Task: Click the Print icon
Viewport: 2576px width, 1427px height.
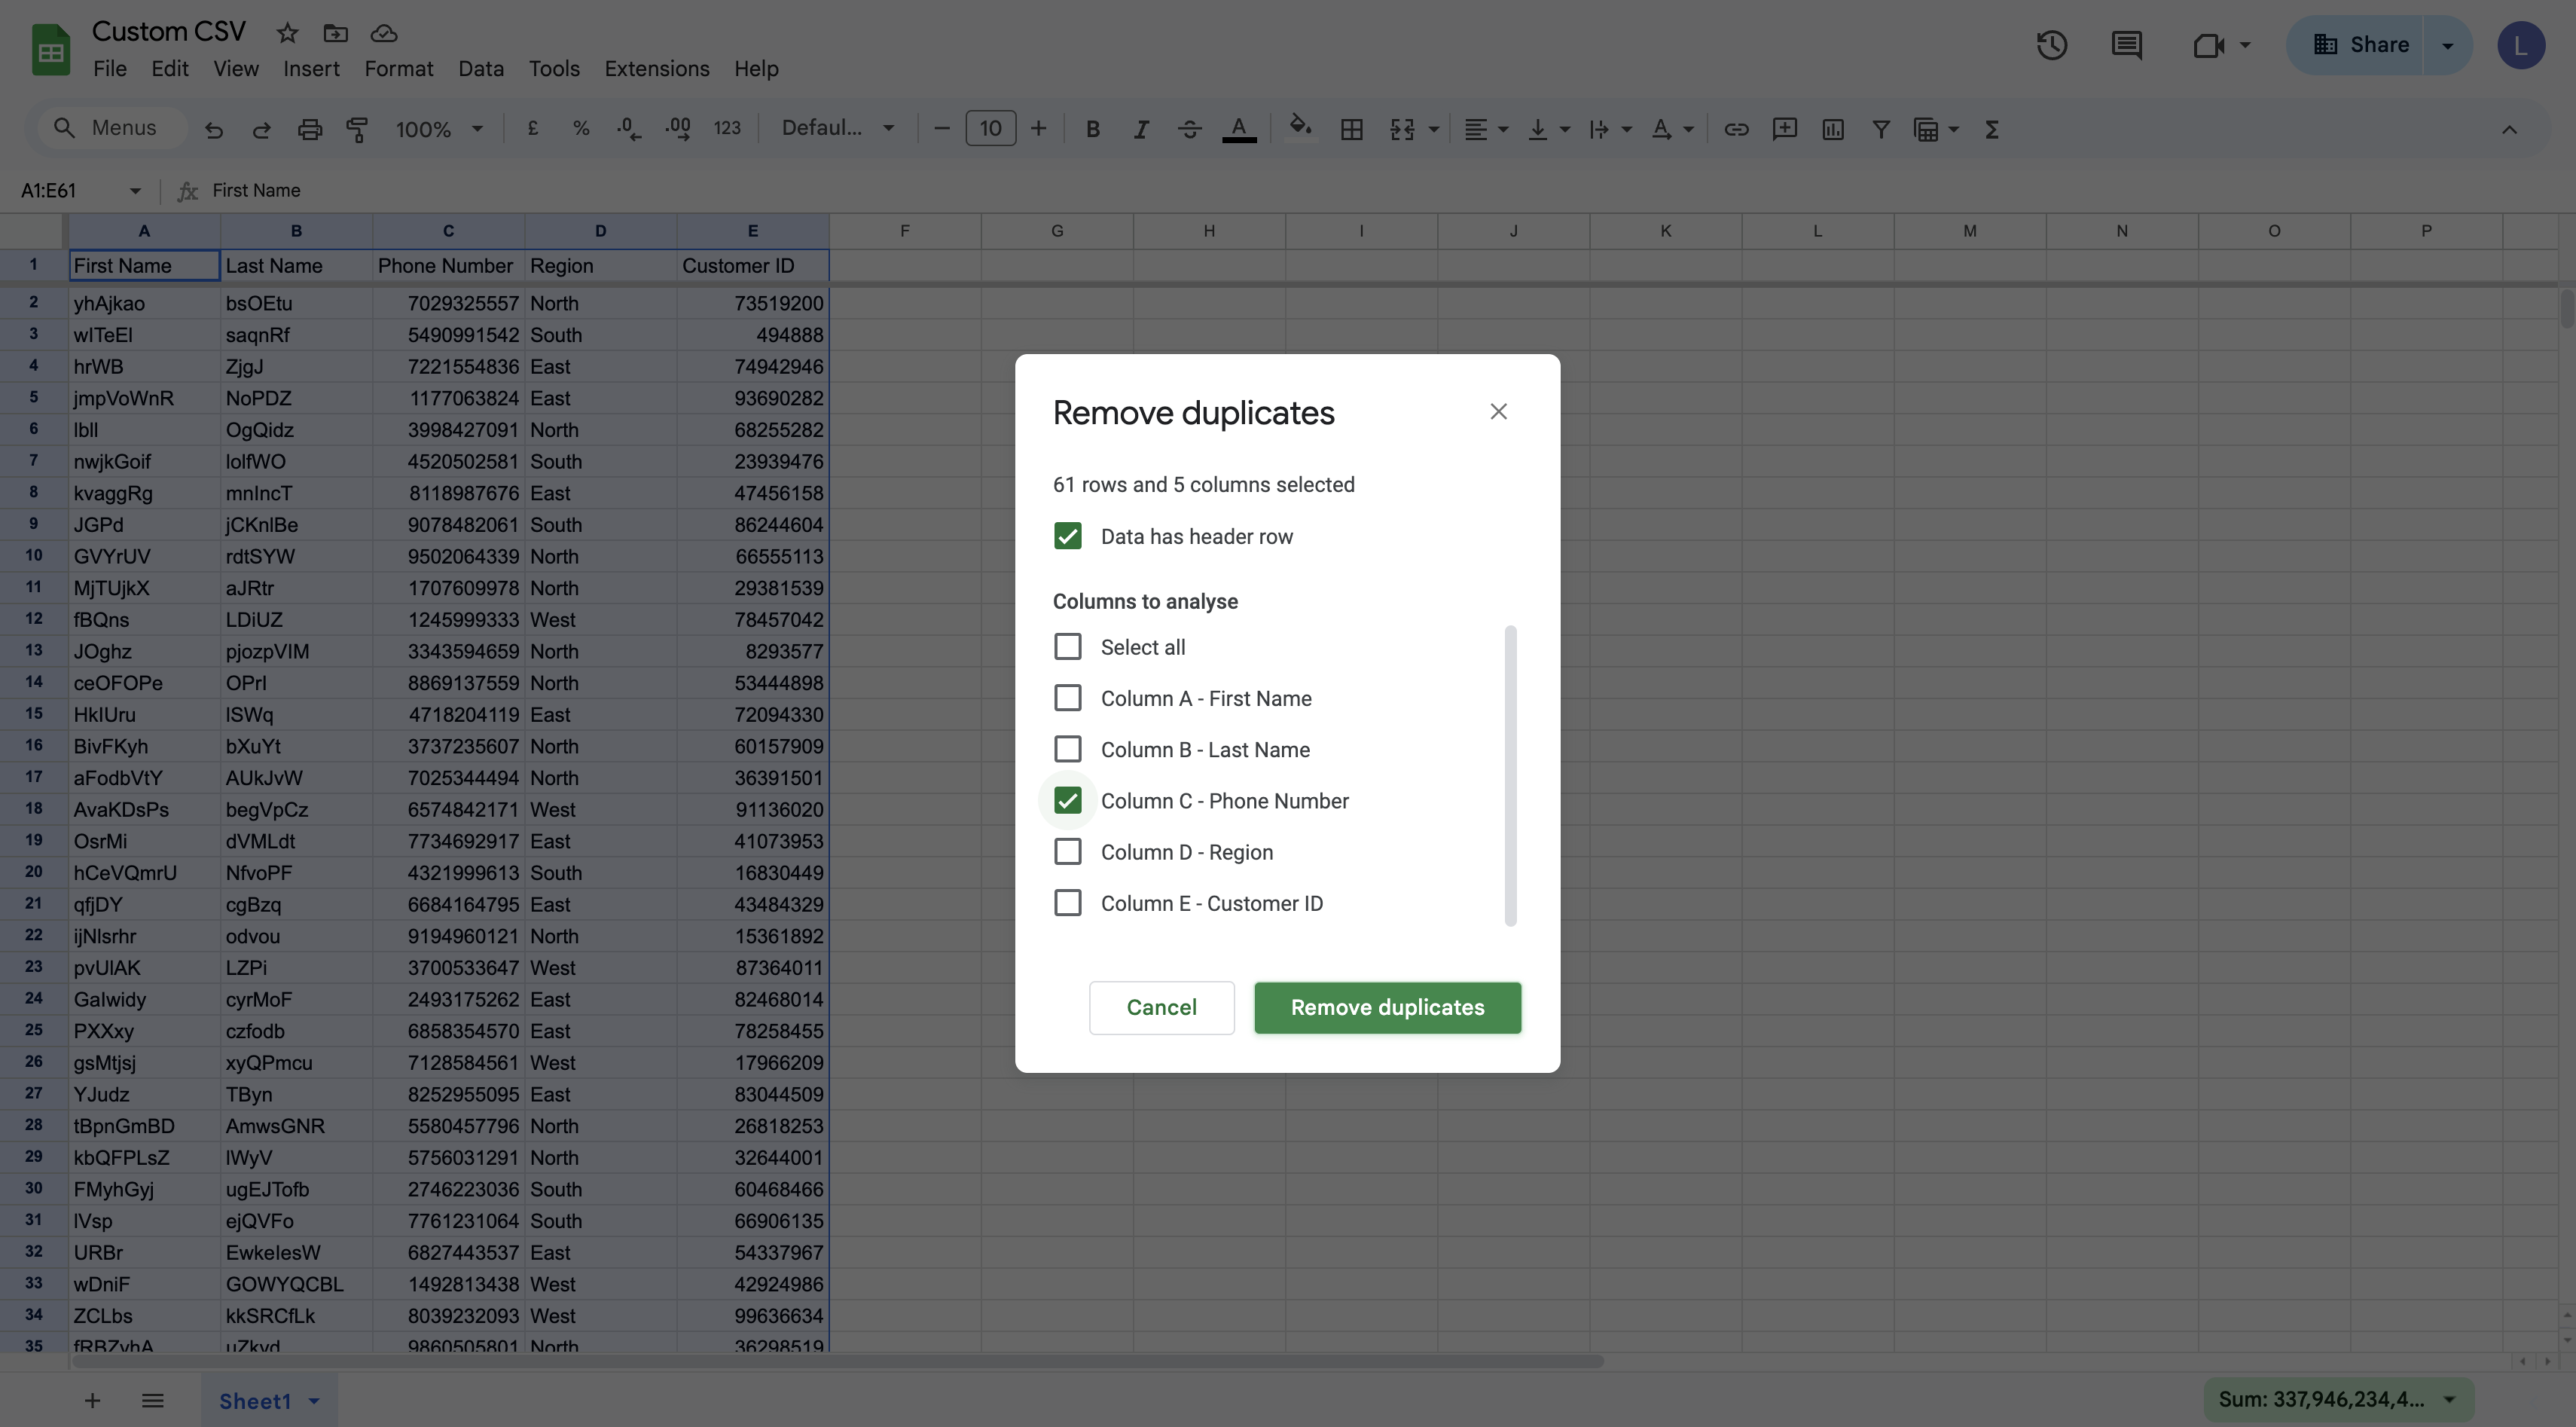Action: pos(309,129)
